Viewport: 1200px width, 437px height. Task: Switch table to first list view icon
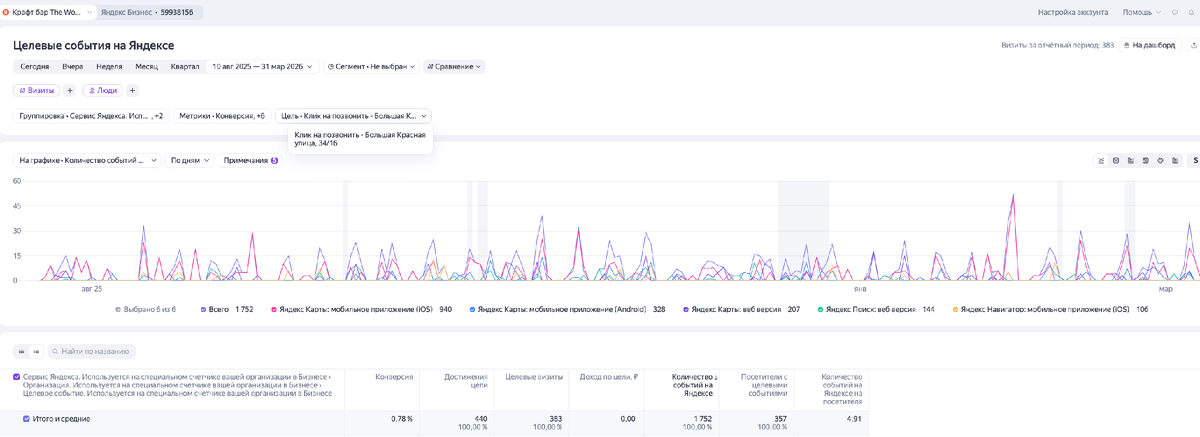click(22, 351)
